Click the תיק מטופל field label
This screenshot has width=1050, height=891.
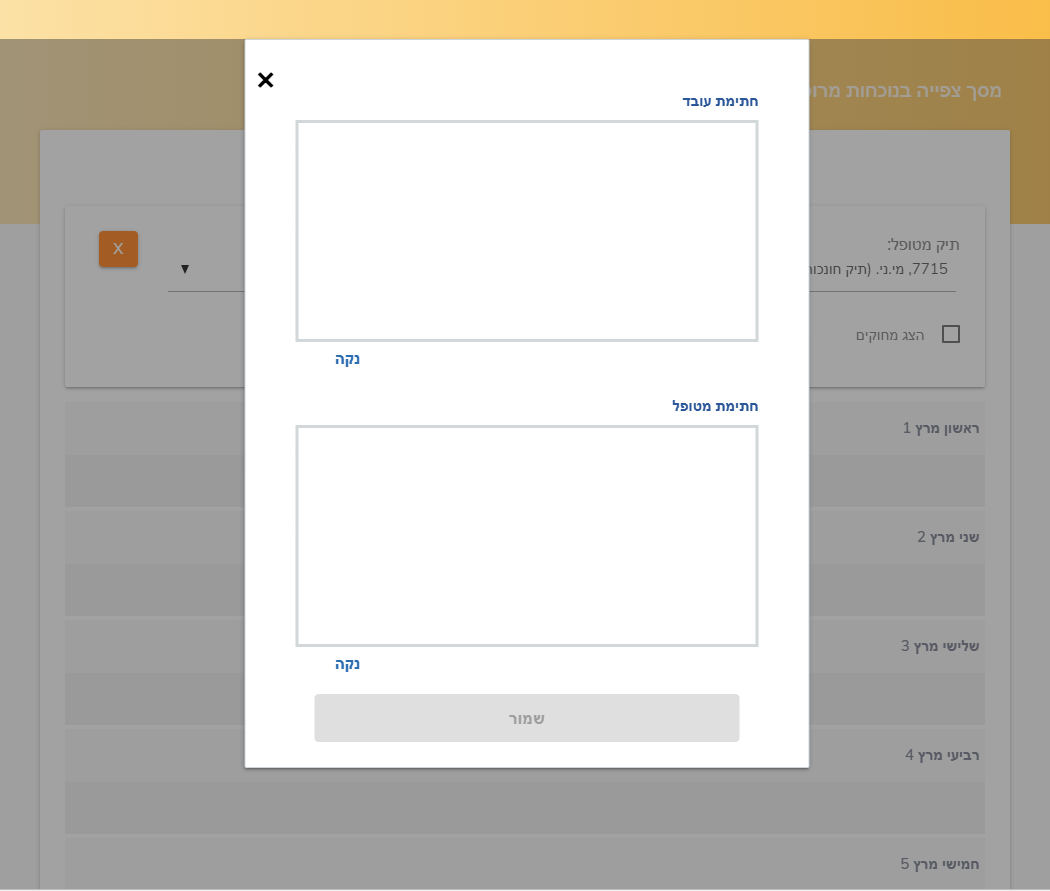pyautogui.click(x=922, y=244)
